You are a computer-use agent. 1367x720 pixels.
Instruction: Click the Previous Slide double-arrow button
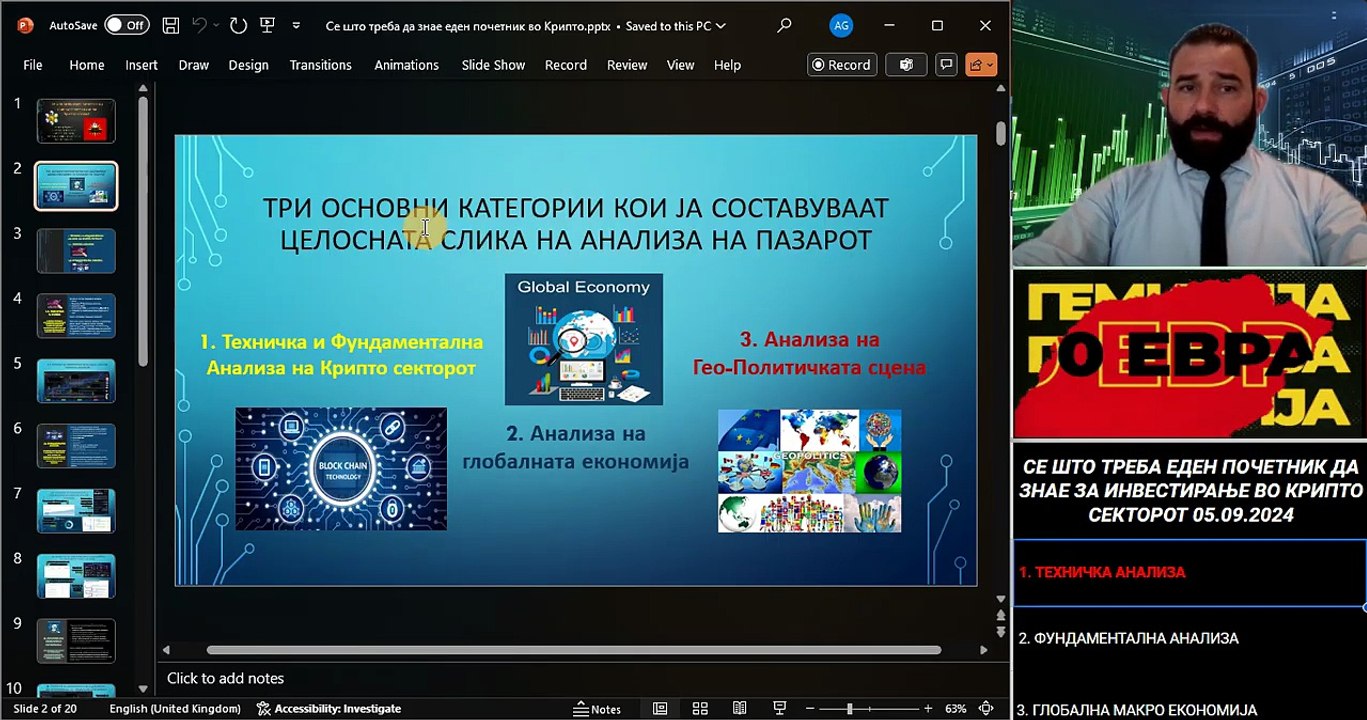point(1000,615)
